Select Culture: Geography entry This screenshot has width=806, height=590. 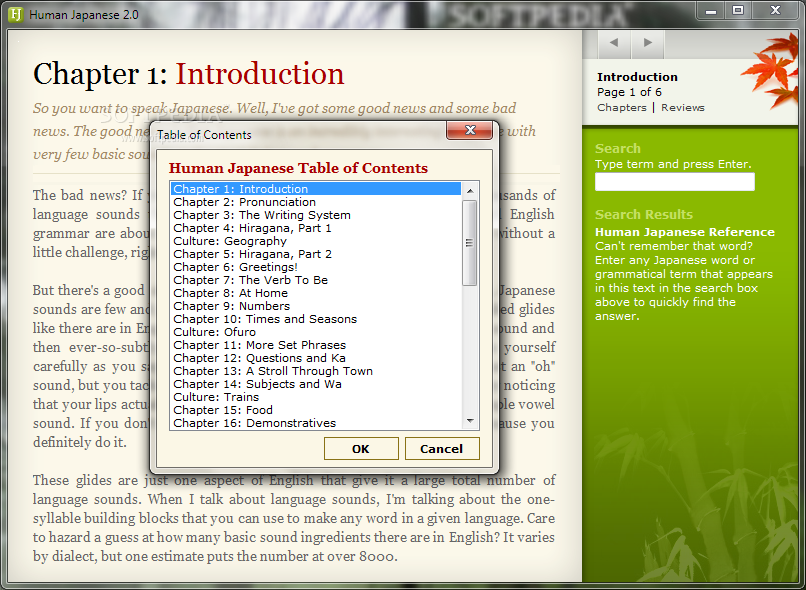(316, 241)
